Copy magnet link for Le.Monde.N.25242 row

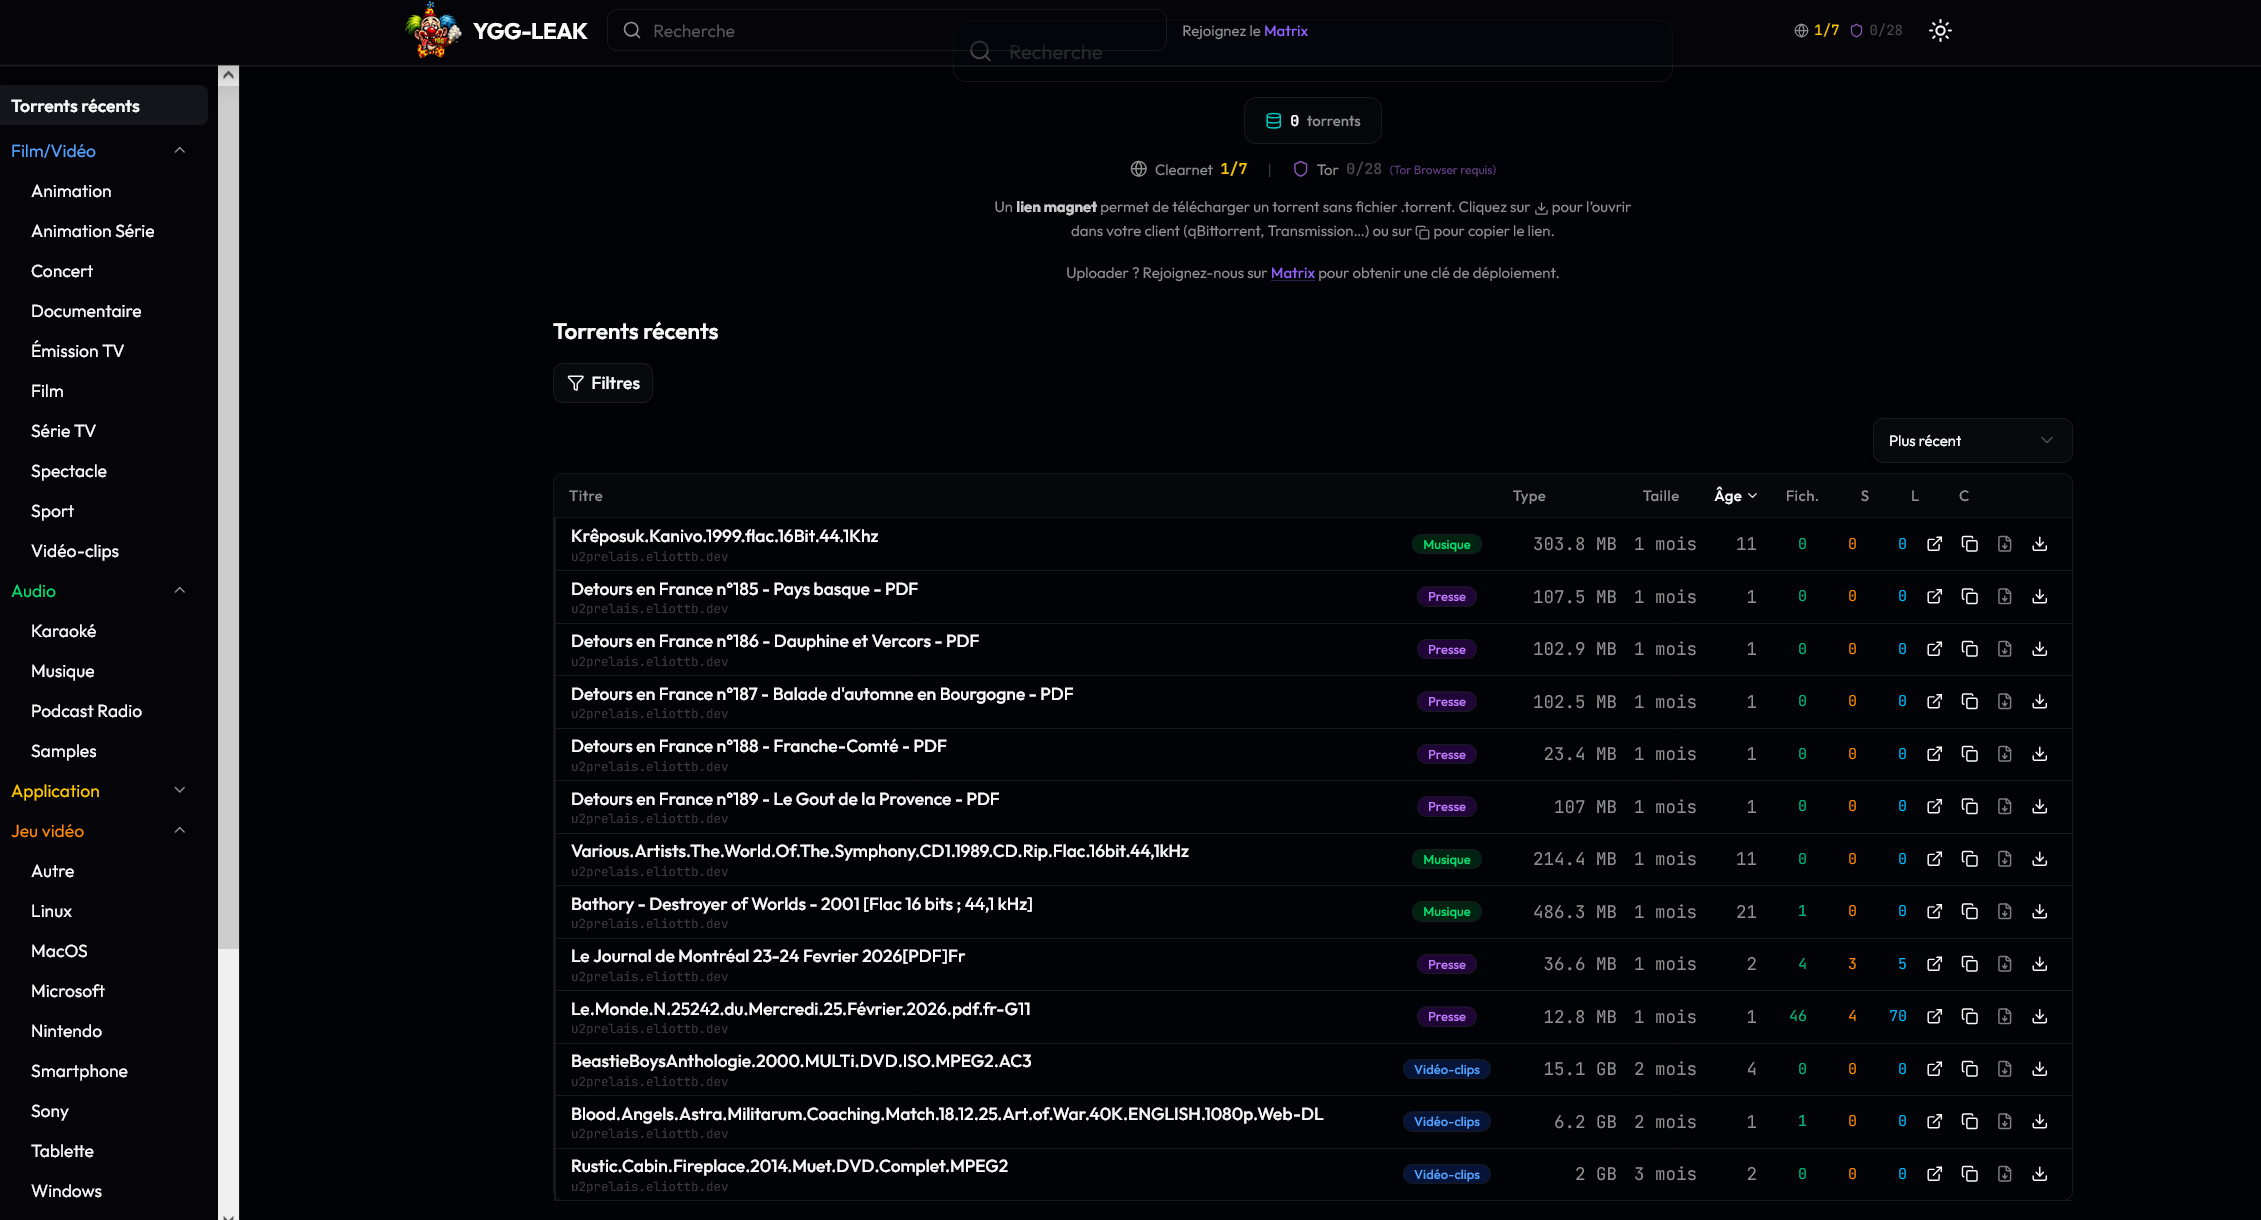pyautogui.click(x=1969, y=1016)
